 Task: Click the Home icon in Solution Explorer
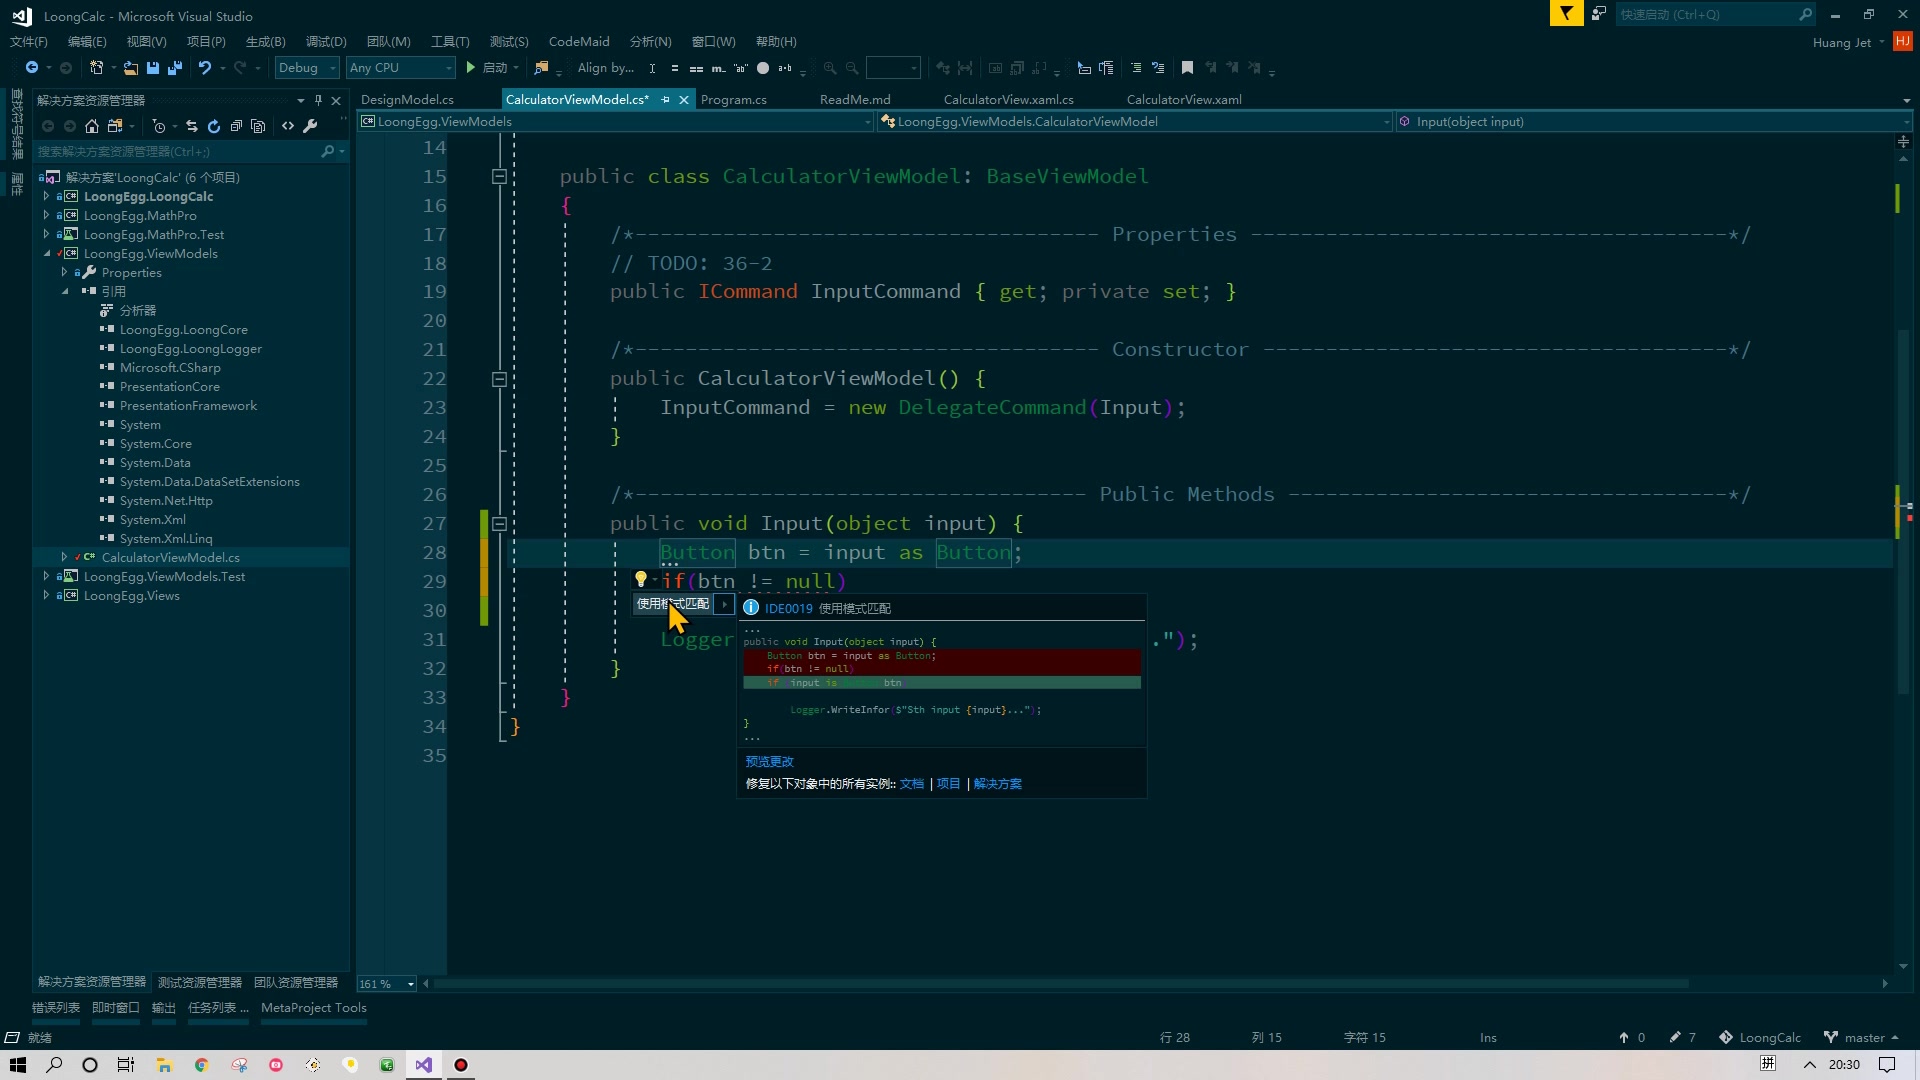[x=92, y=126]
